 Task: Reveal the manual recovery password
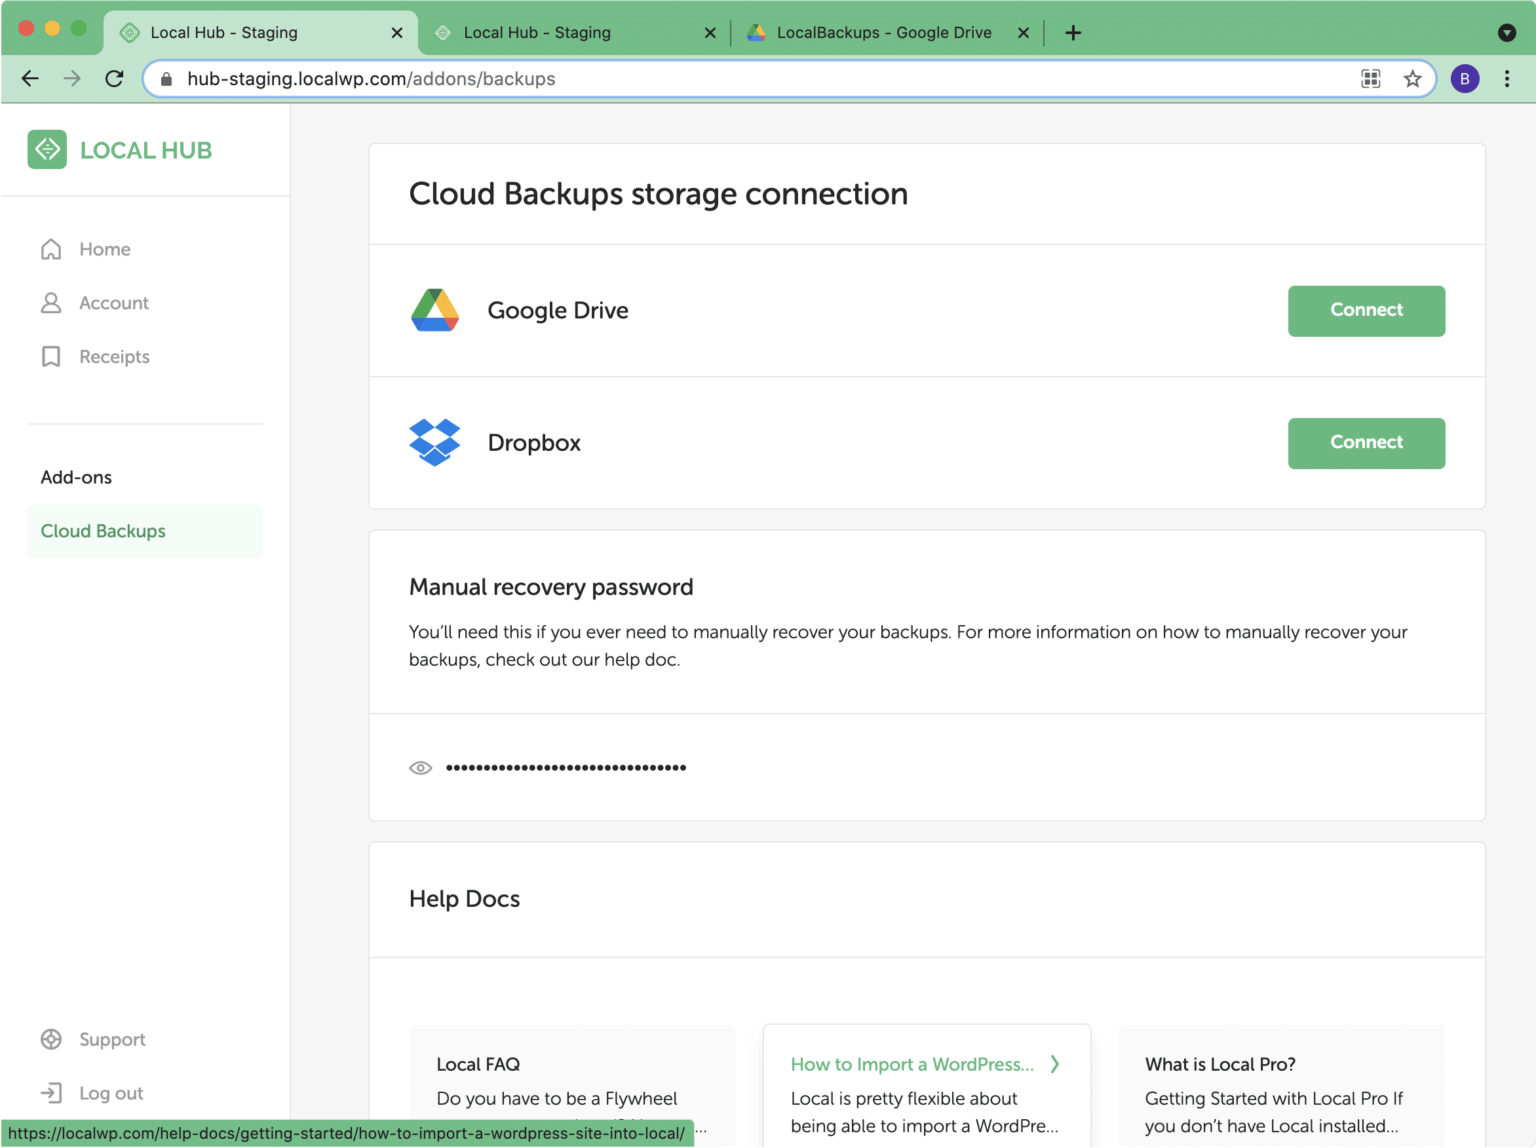(421, 767)
